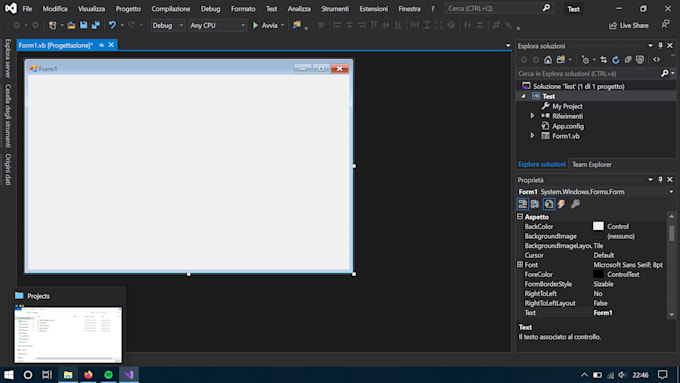Click the feedback icon right of Live Share
Screen dimensions: 680x383
tap(665, 25)
